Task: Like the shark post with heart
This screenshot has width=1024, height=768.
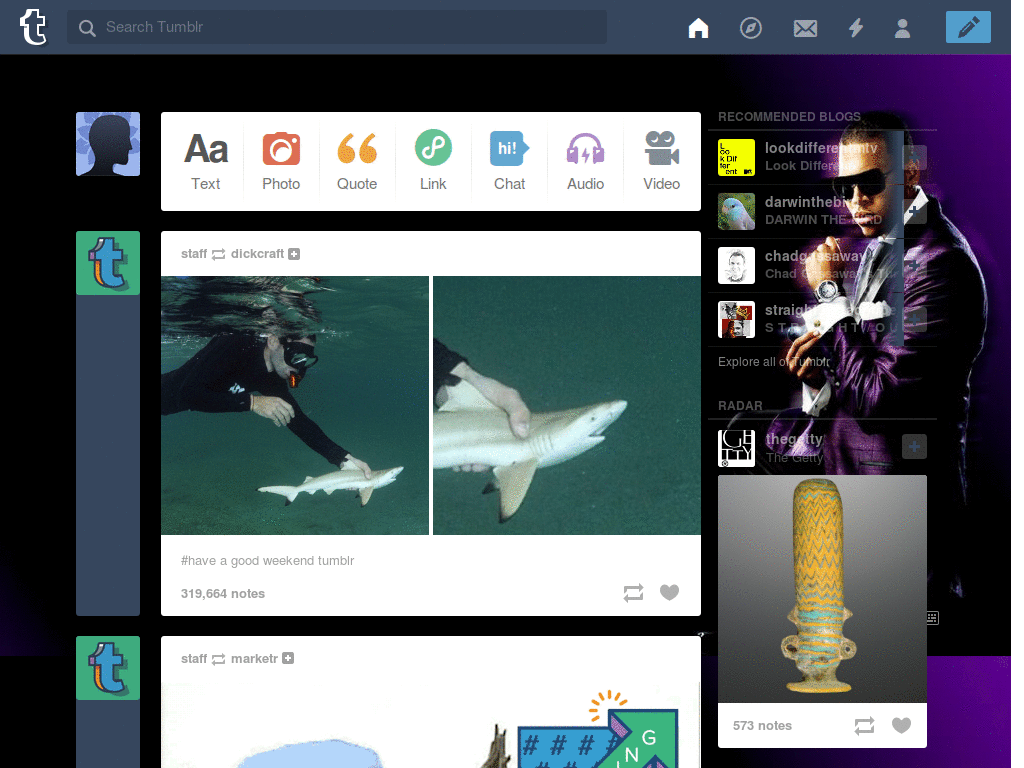Action: (669, 592)
